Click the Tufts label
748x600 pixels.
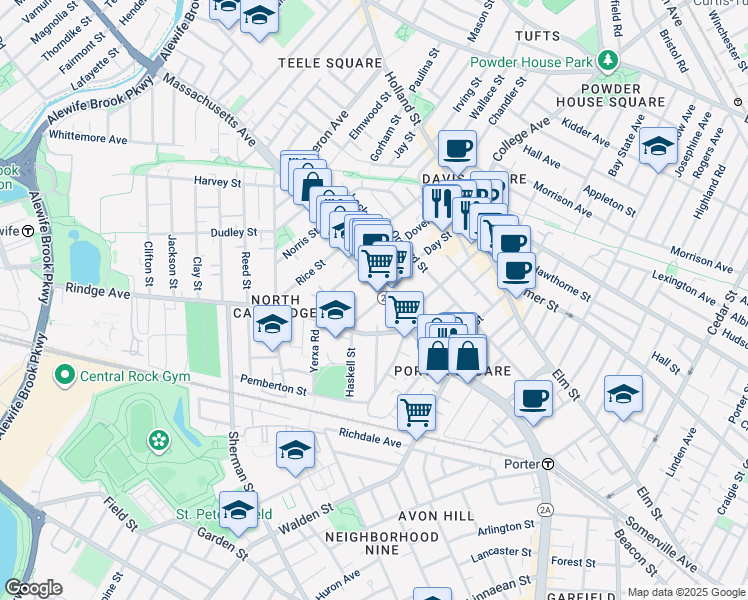tap(538, 36)
